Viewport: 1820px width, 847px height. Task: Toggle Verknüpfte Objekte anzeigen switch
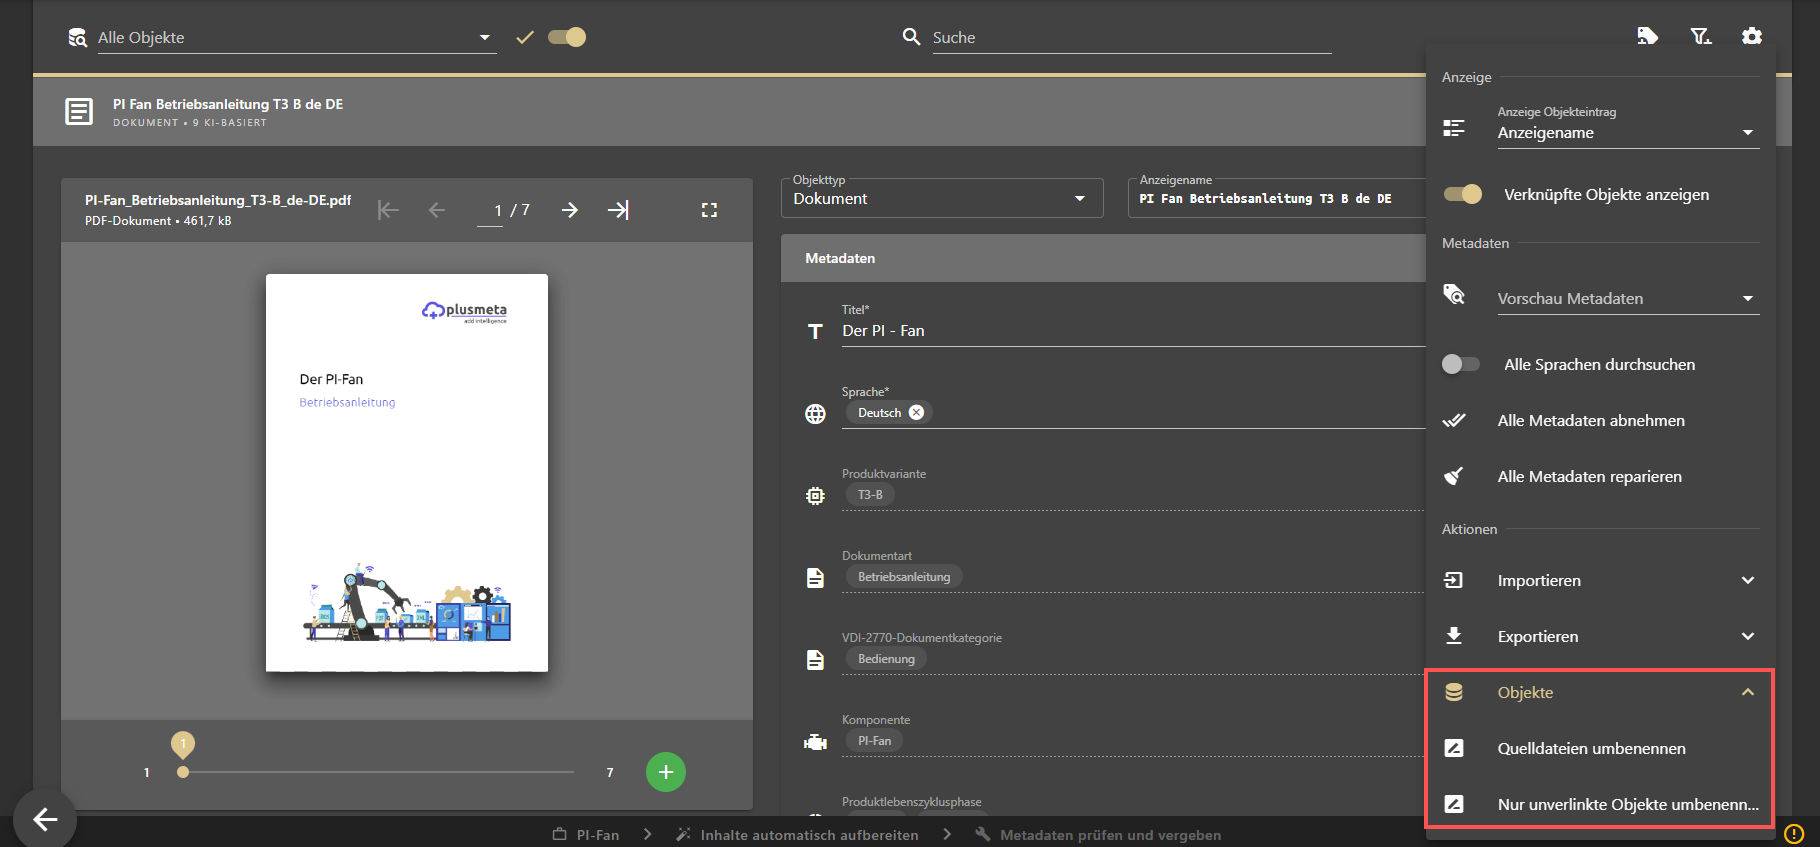click(x=1462, y=194)
